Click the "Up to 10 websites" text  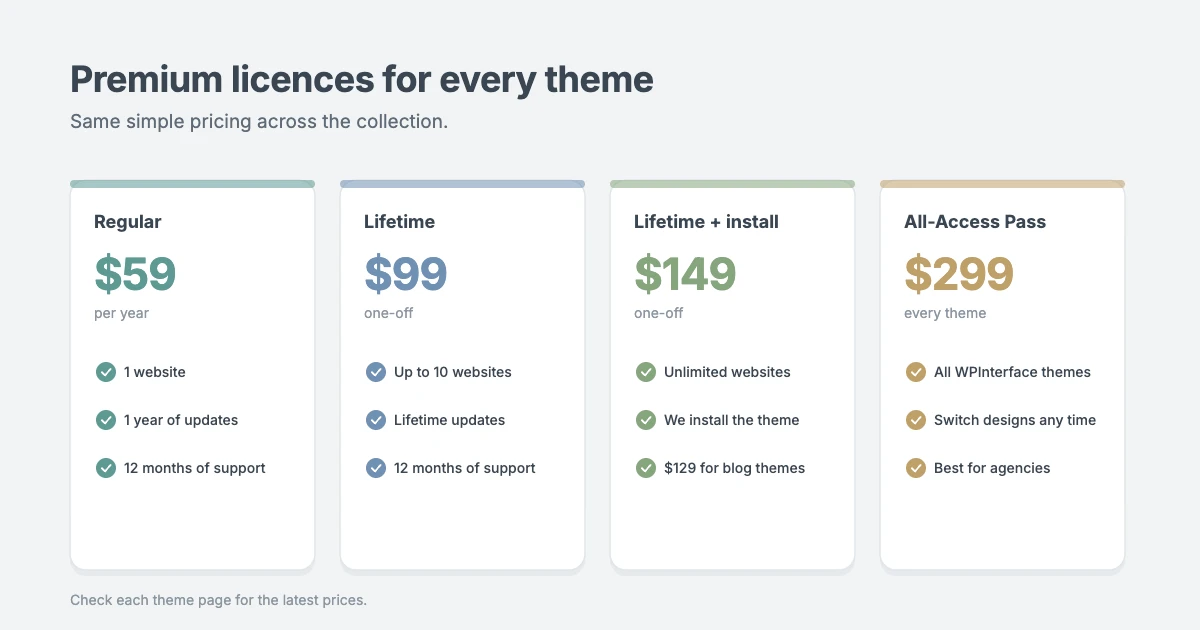pyautogui.click(x=453, y=372)
